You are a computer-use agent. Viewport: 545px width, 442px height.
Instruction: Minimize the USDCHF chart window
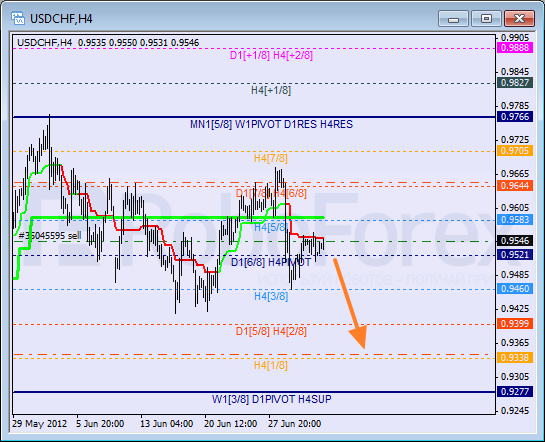coord(453,19)
